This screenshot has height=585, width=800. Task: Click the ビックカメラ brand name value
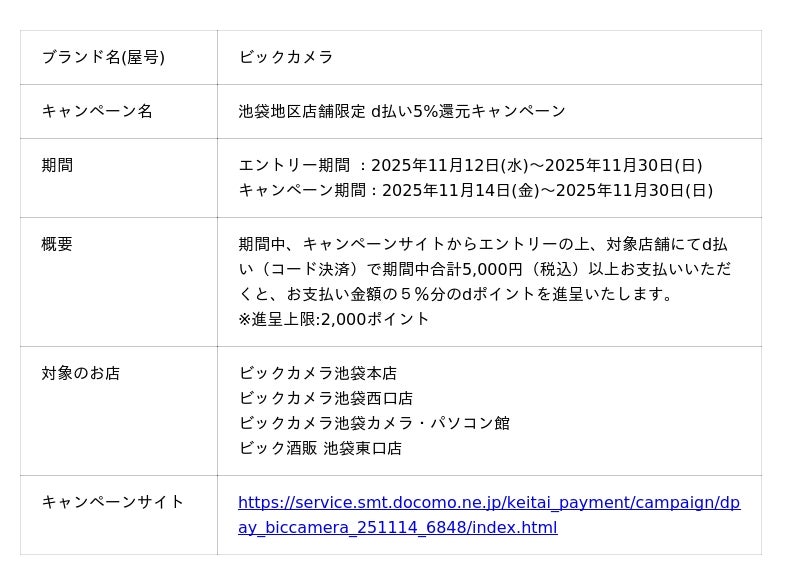(286, 57)
